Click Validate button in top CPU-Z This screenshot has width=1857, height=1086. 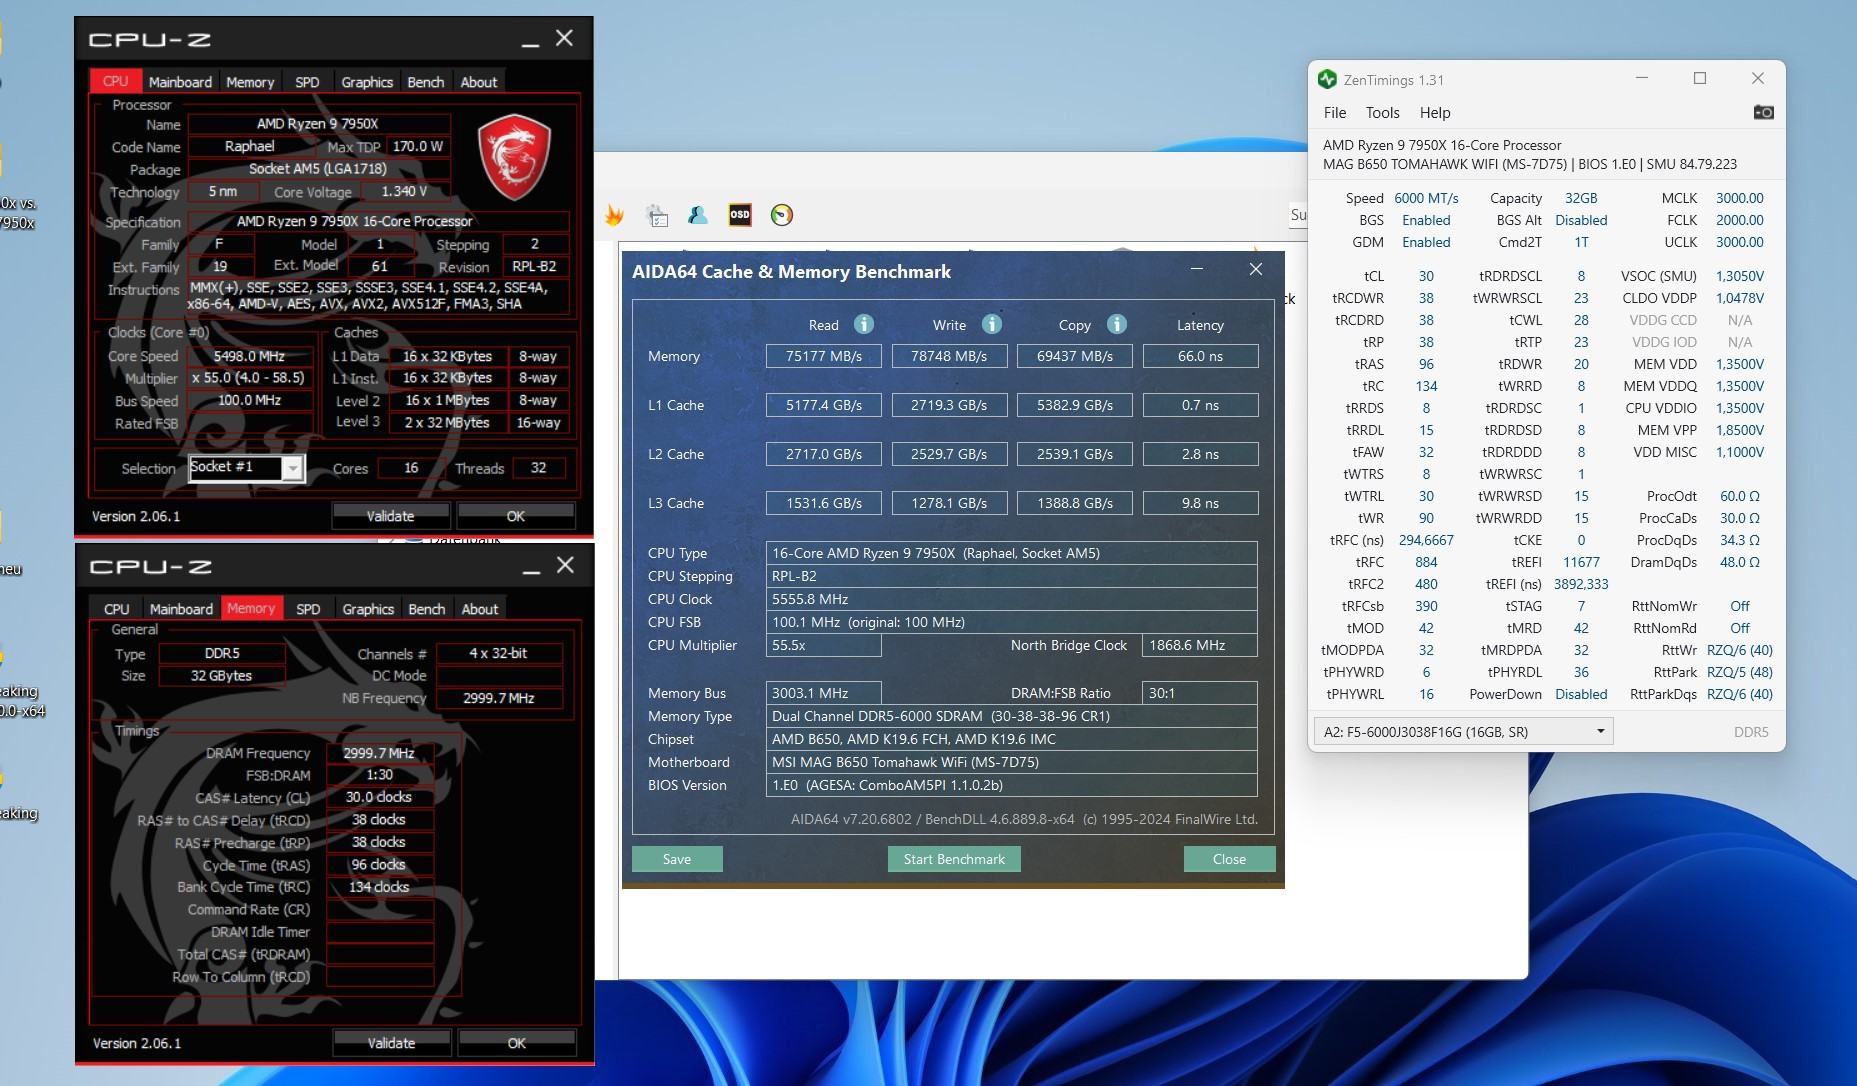coord(391,516)
